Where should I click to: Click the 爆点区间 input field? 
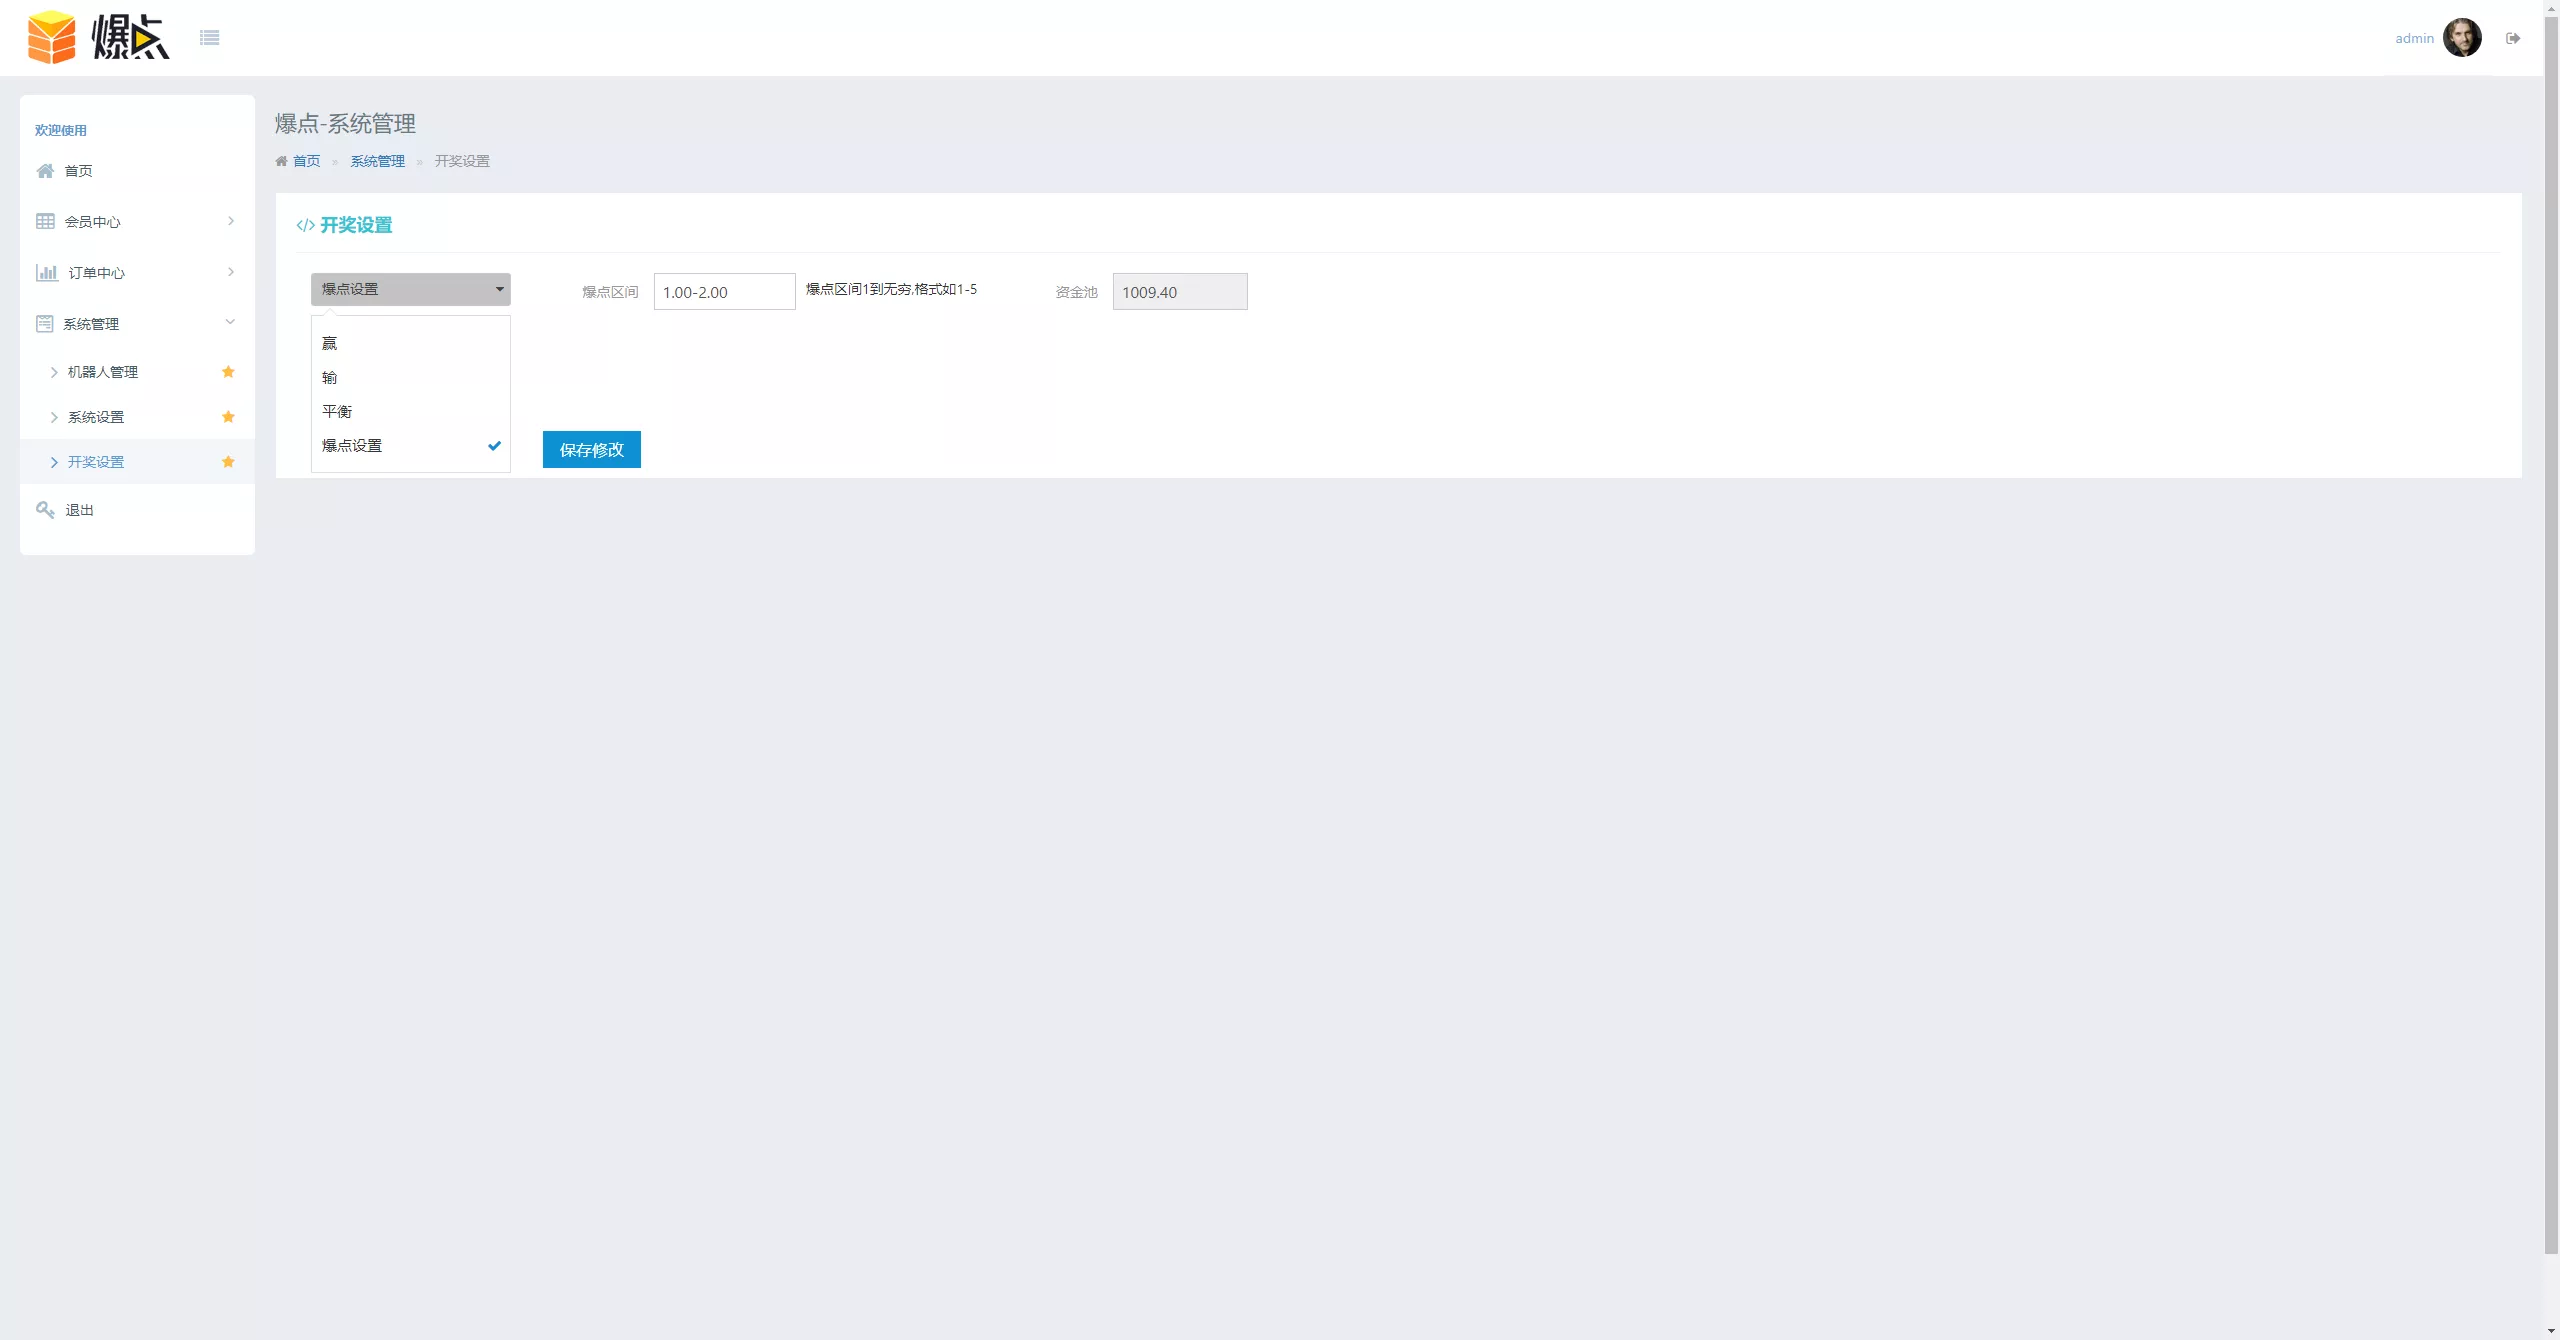point(724,292)
